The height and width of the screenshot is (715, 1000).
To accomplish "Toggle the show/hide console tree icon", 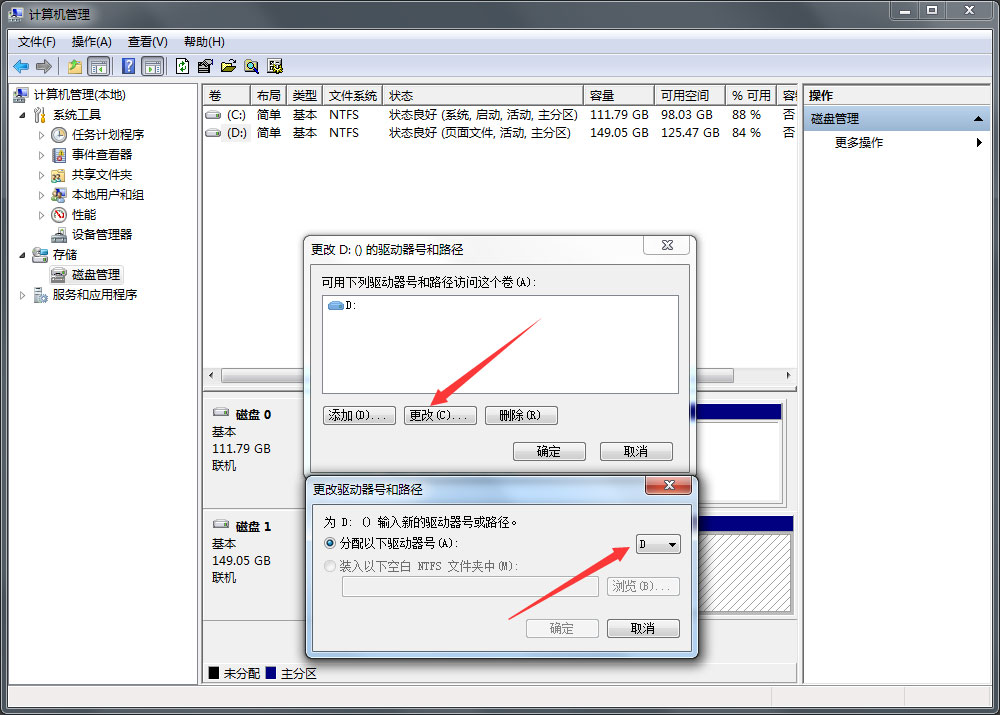I will (99, 66).
